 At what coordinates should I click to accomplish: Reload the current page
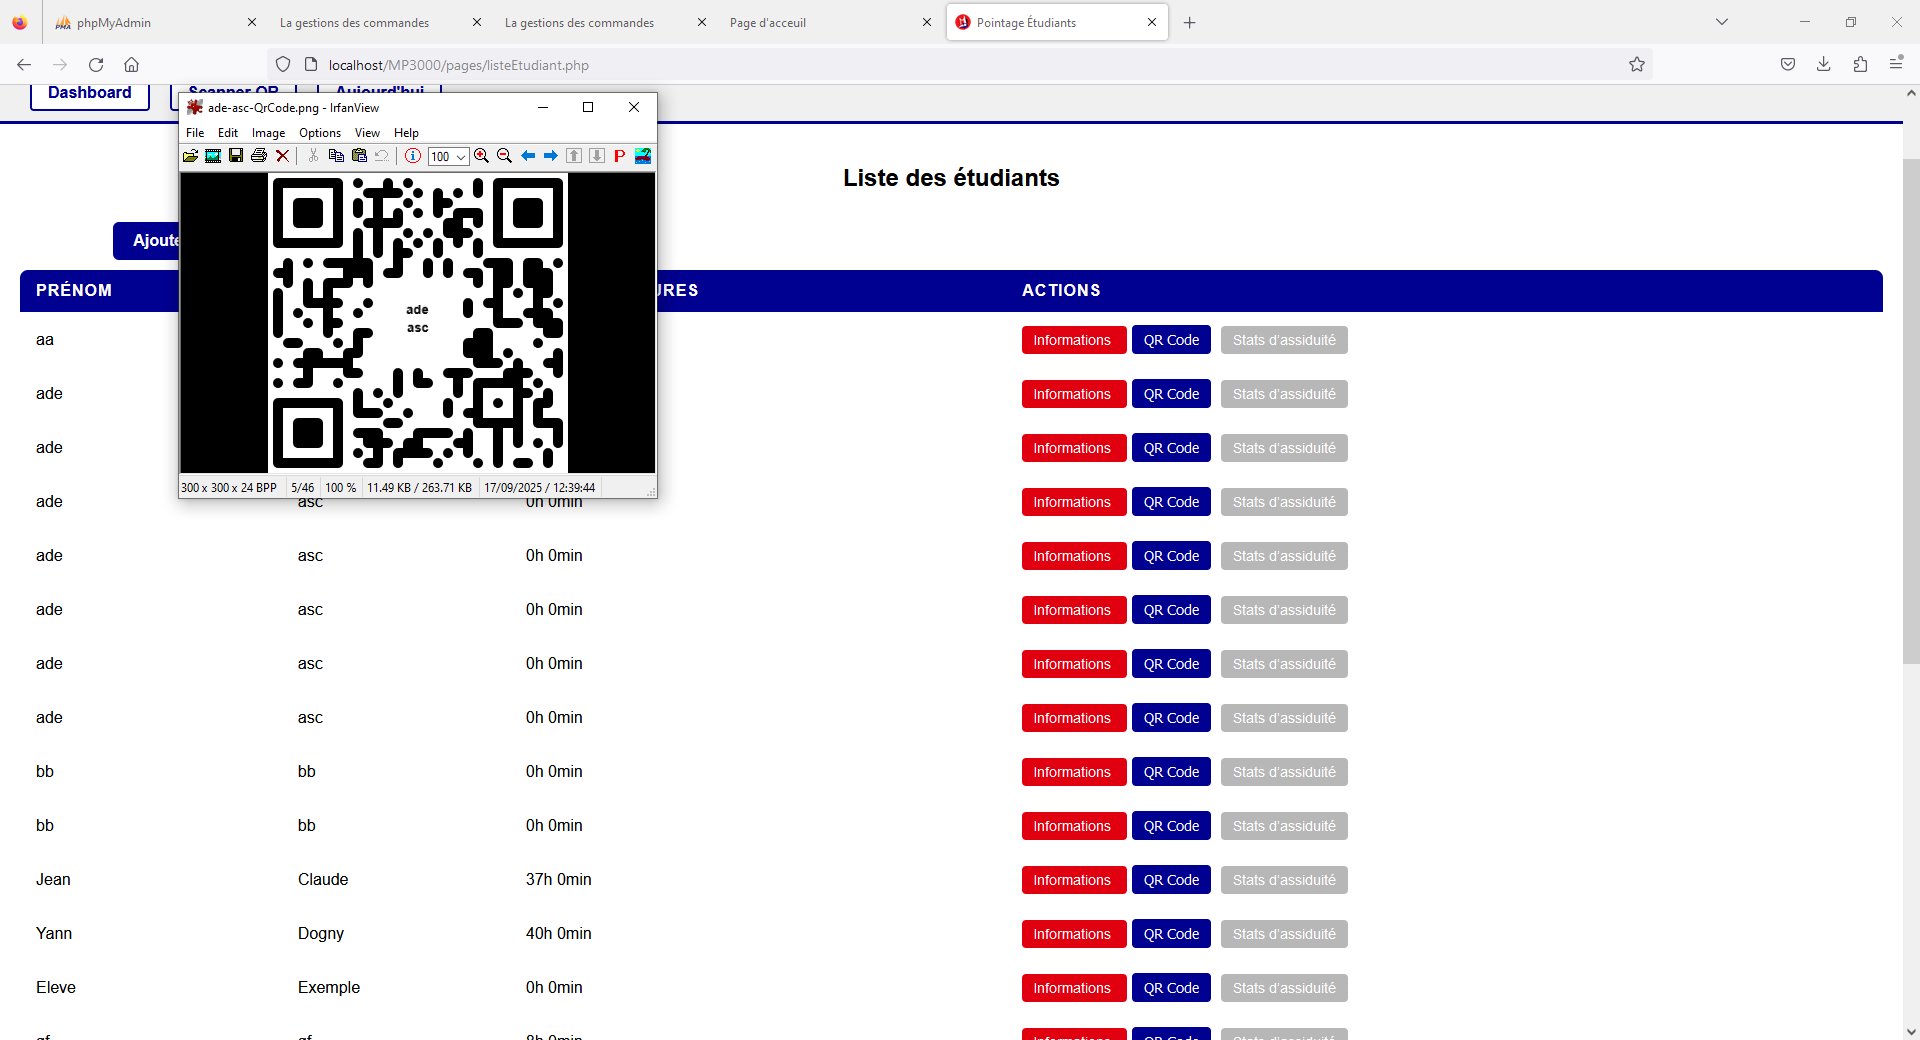pos(96,64)
